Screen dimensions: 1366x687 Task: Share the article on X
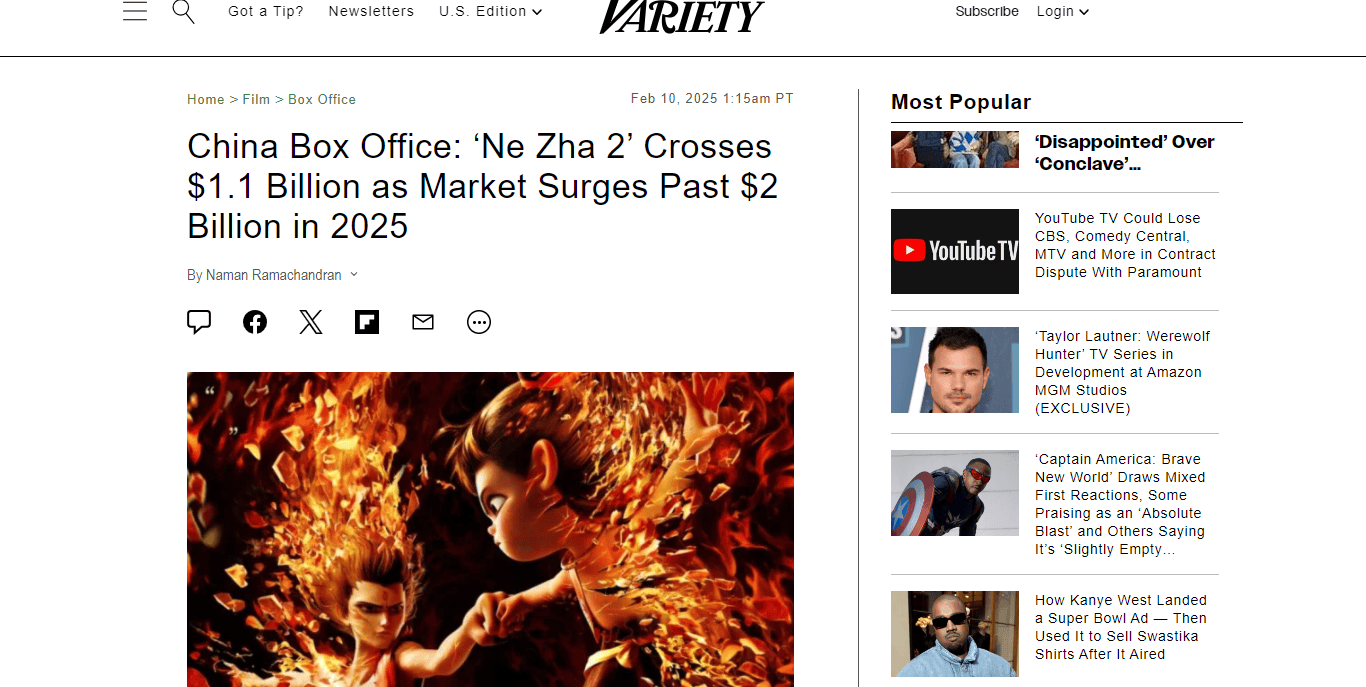pyautogui.click(x=311, y=322)
